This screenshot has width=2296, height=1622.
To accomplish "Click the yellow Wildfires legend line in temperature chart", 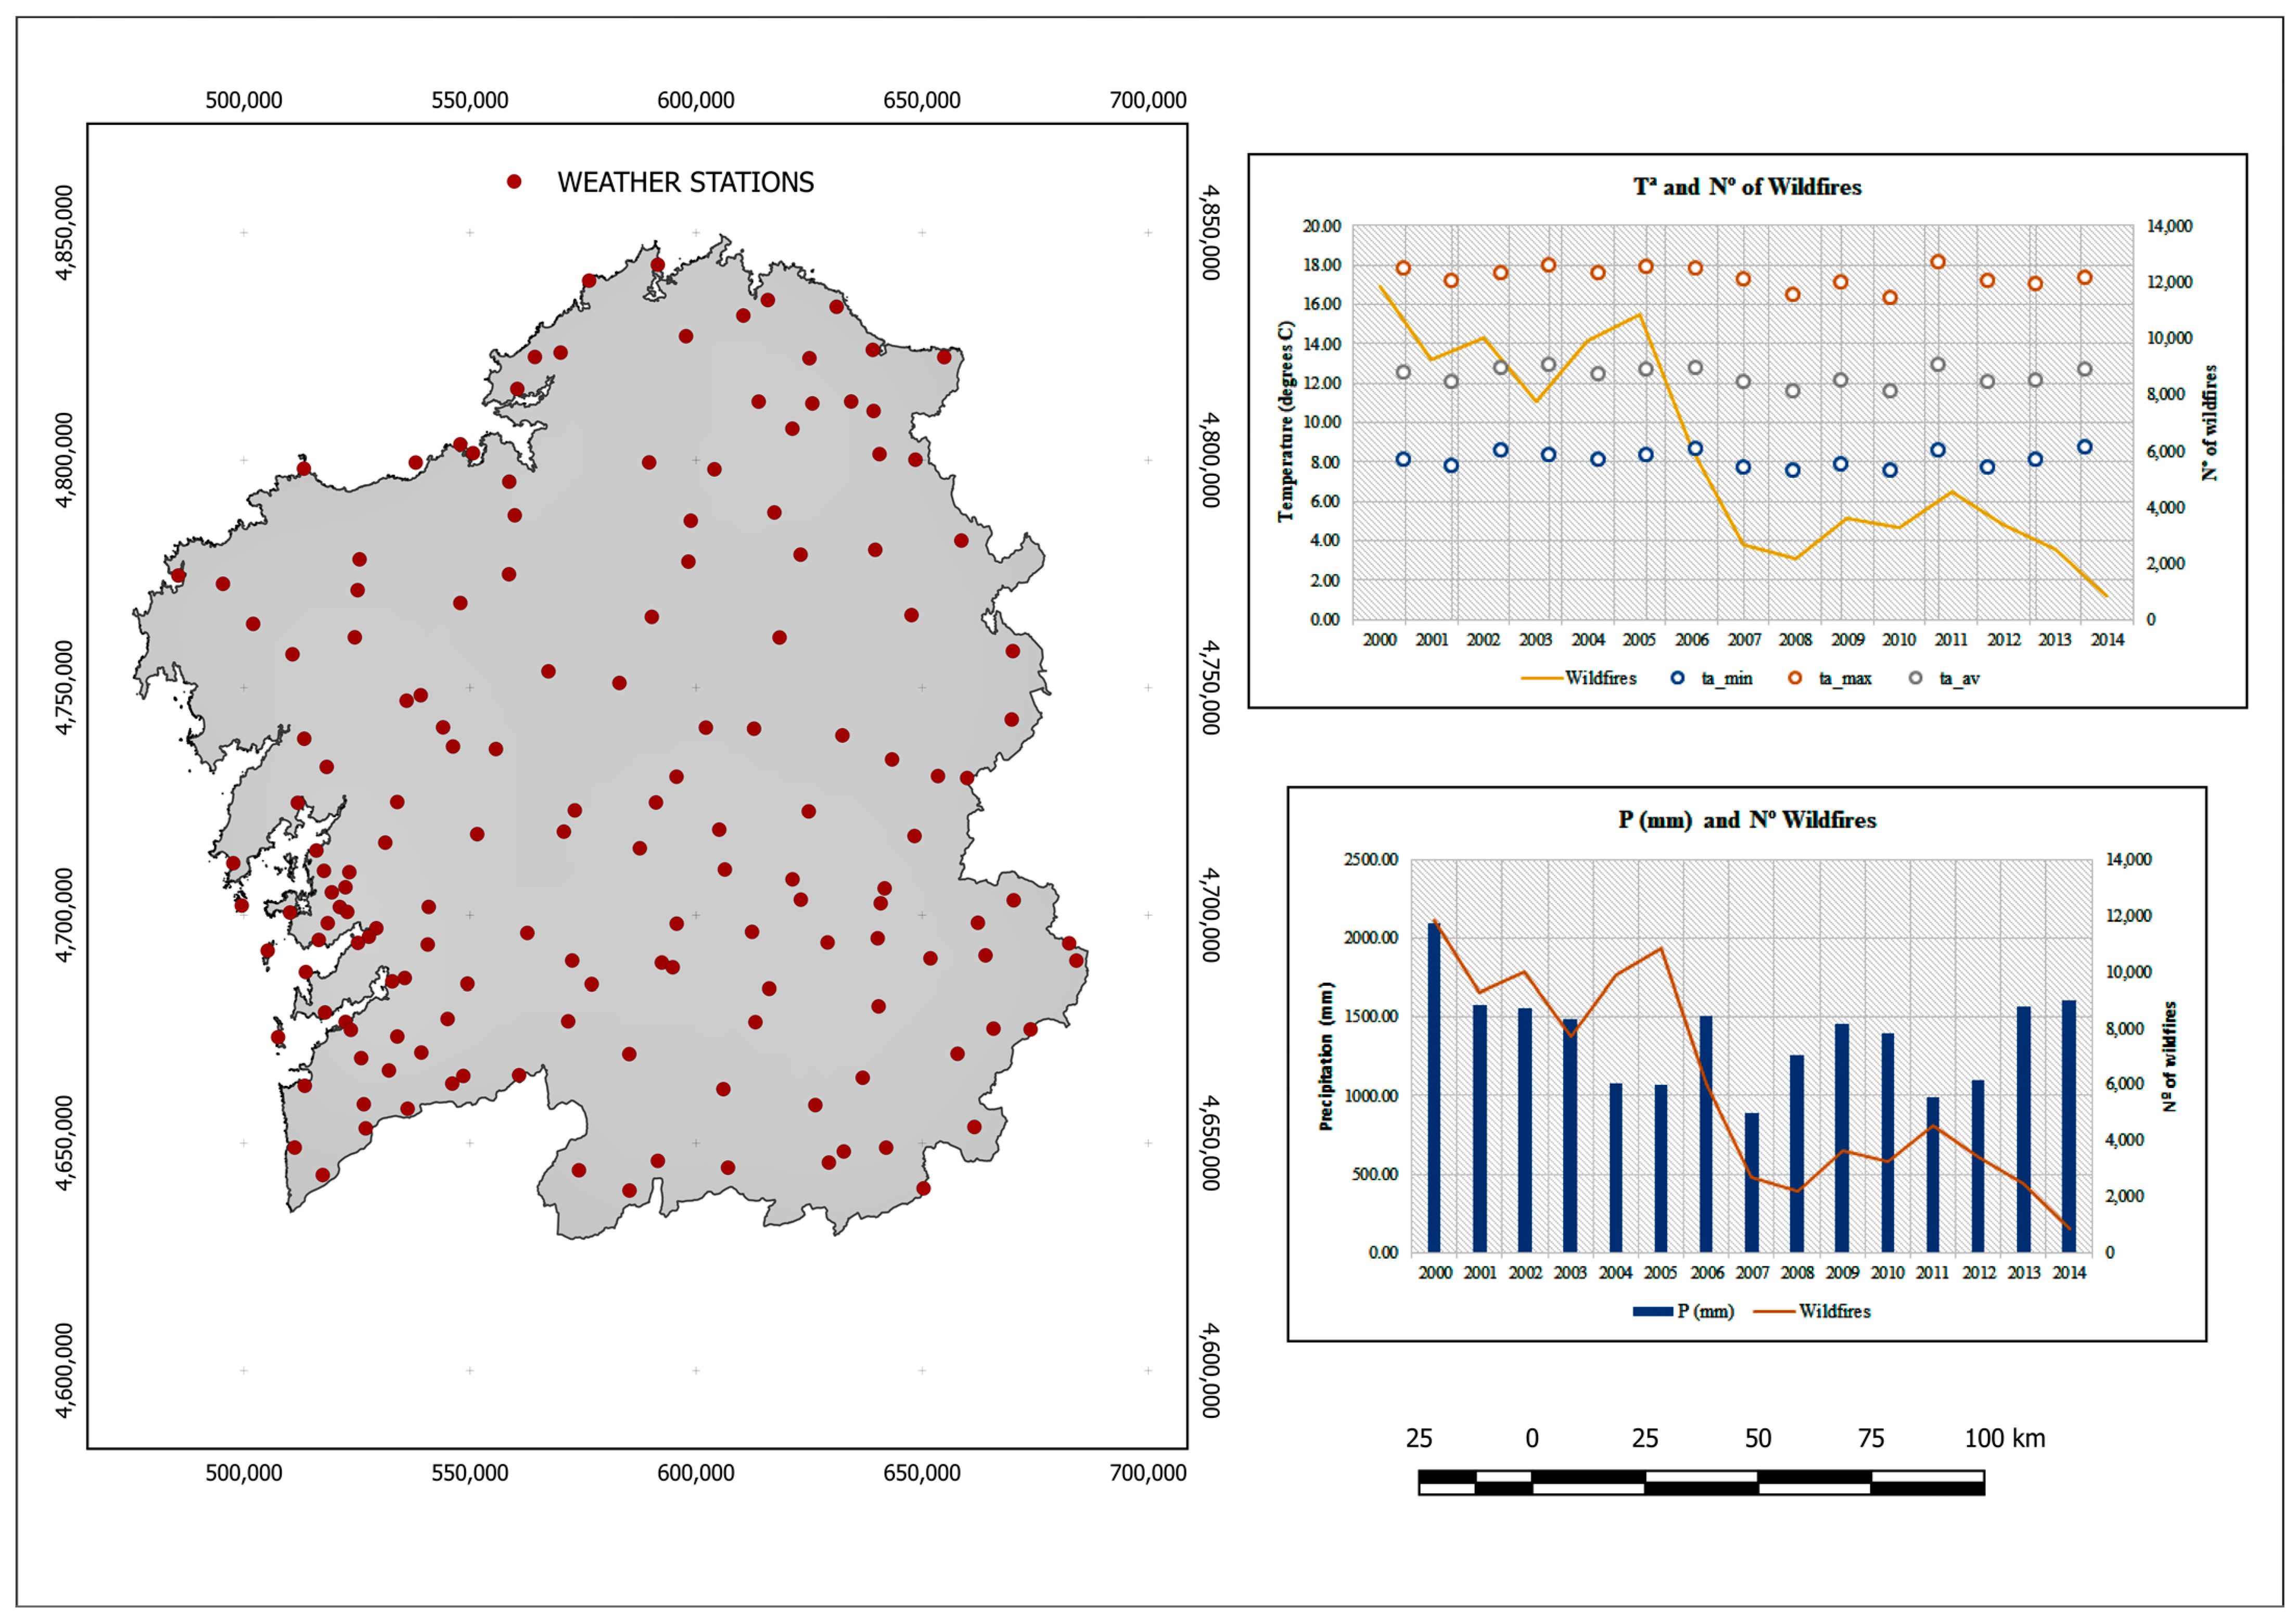I will click(x=1542, y=678).
